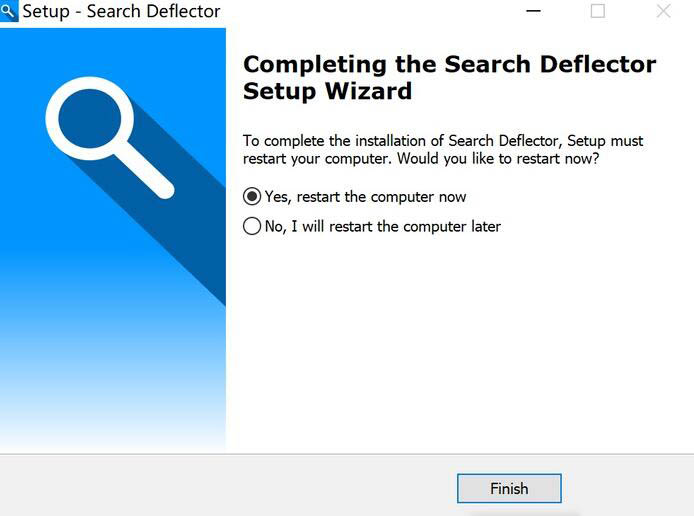Click the "No, I will restart the computer later" label
The height and width of the screenshot is (516, 694).
(383, 227)
